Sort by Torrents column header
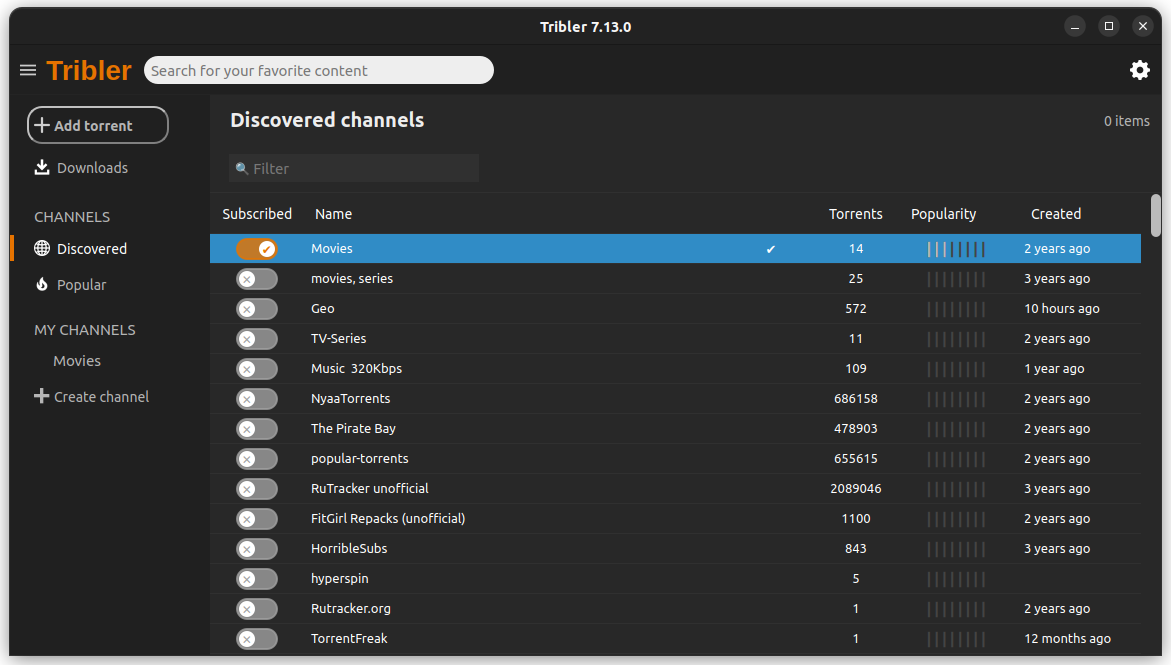This screenshot has height=665, width=1171. tap(855, 214)
